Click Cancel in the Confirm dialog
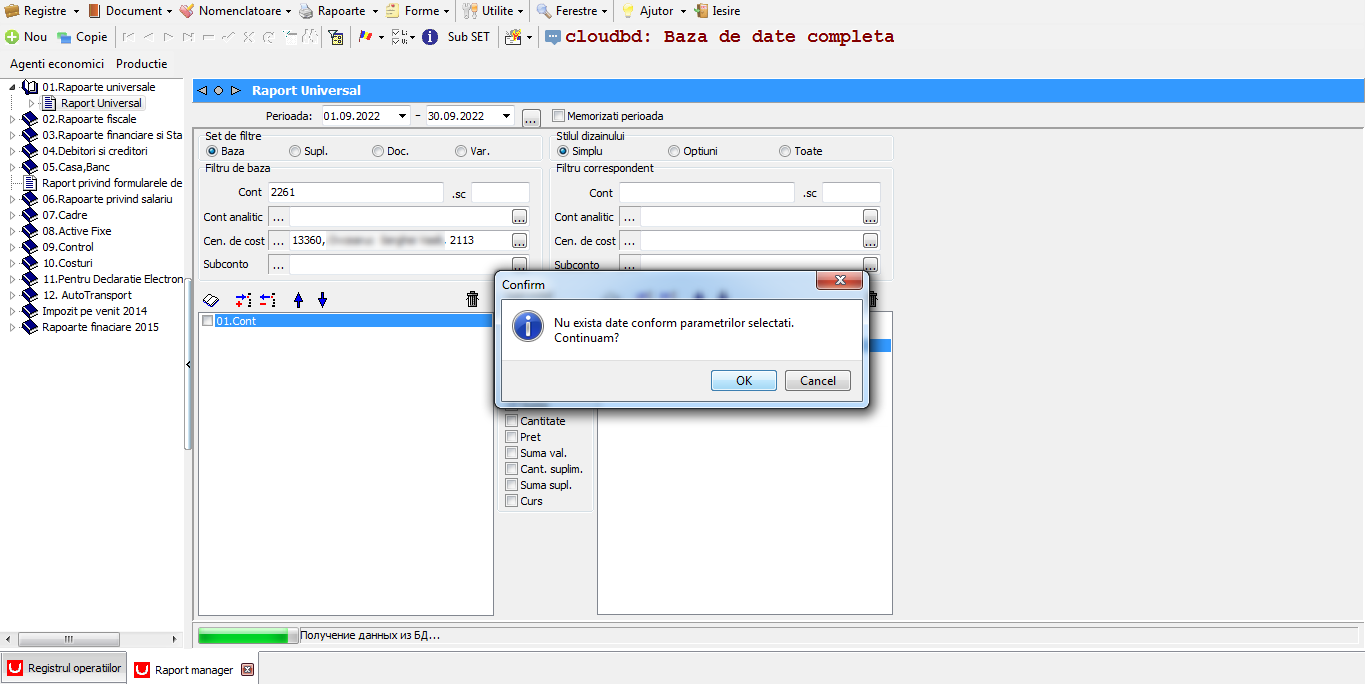 pos(818,381)
